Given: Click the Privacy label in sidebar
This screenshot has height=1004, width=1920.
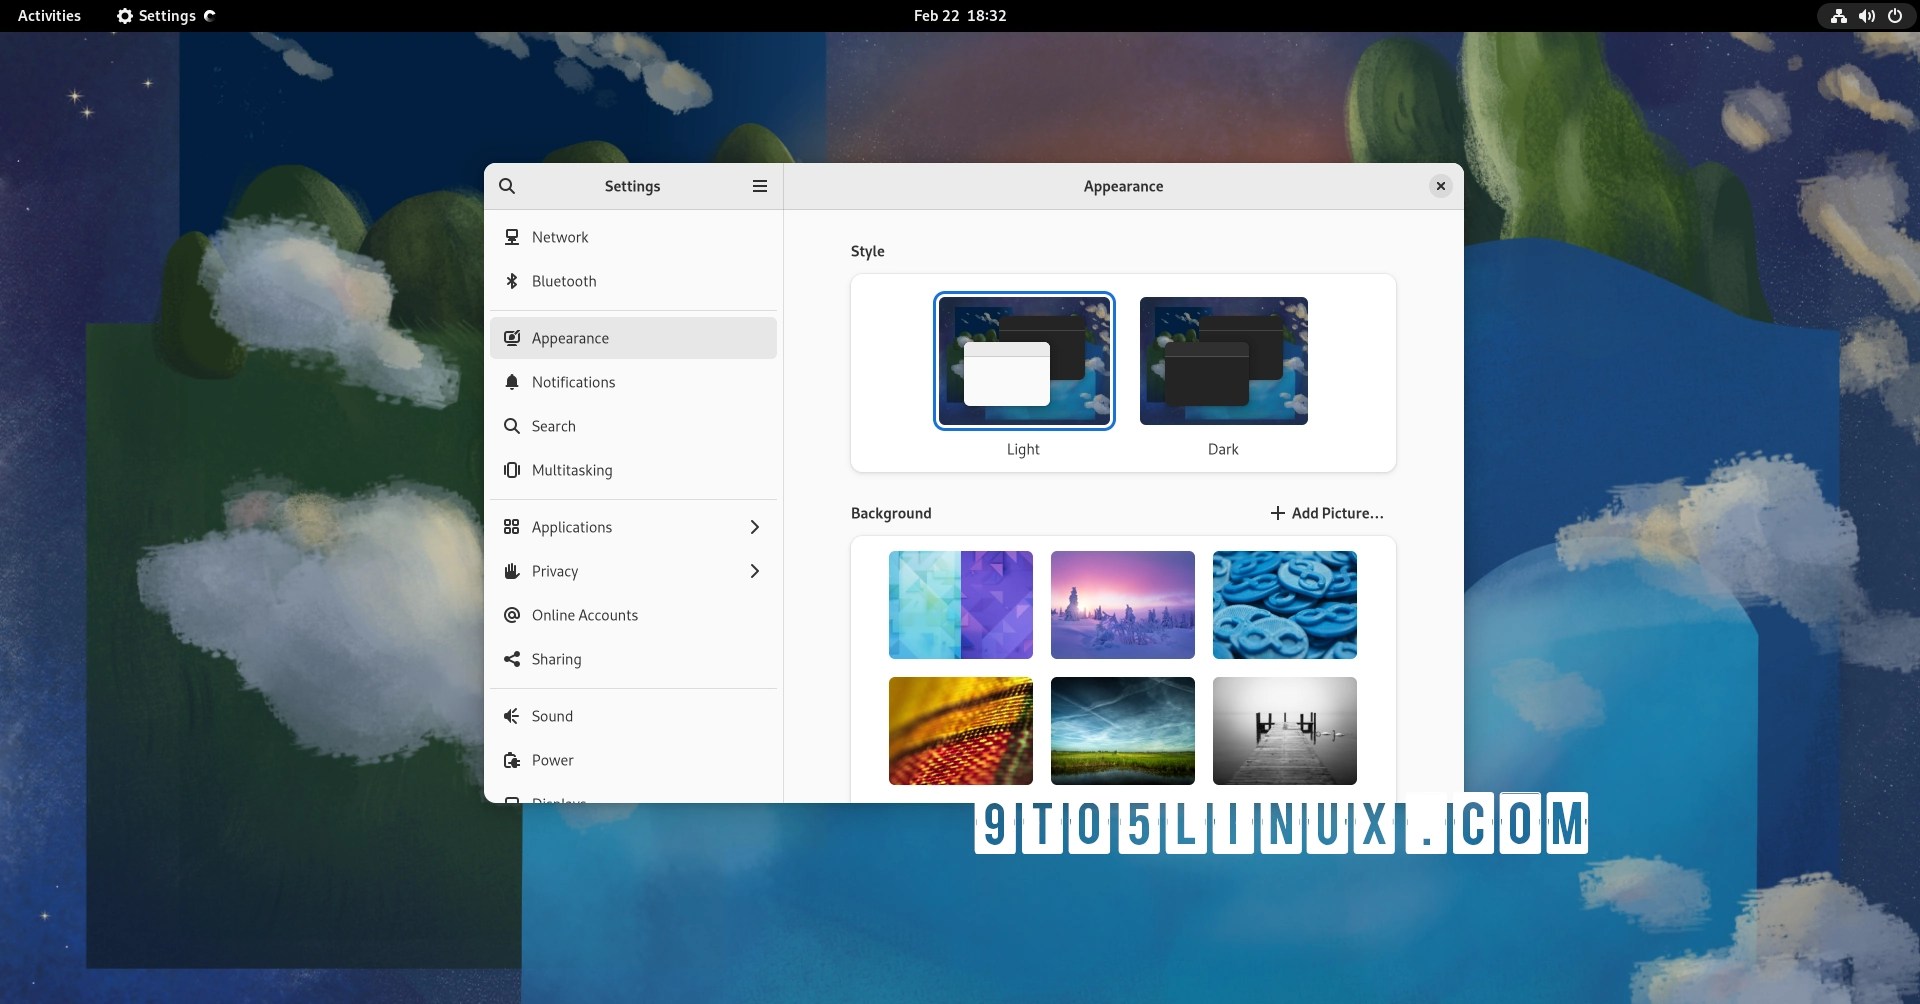Looking at the screenshot, I should click(555, 571).
